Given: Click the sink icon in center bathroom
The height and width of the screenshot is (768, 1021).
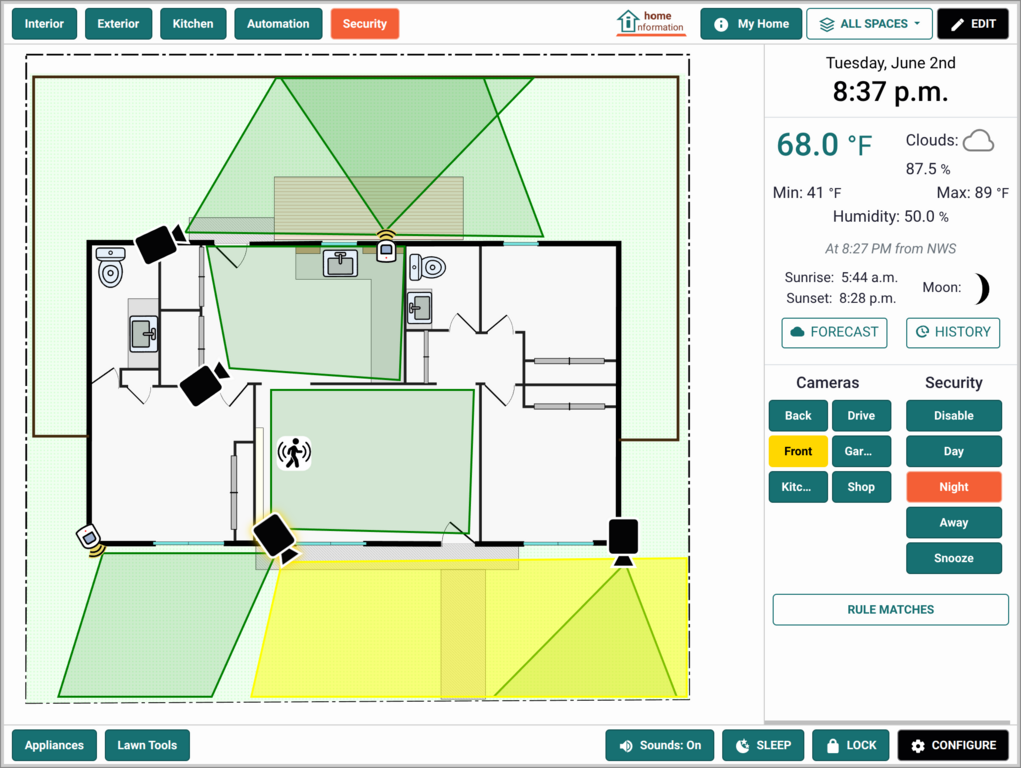Looking at the screenshot, I should point(419,307).
